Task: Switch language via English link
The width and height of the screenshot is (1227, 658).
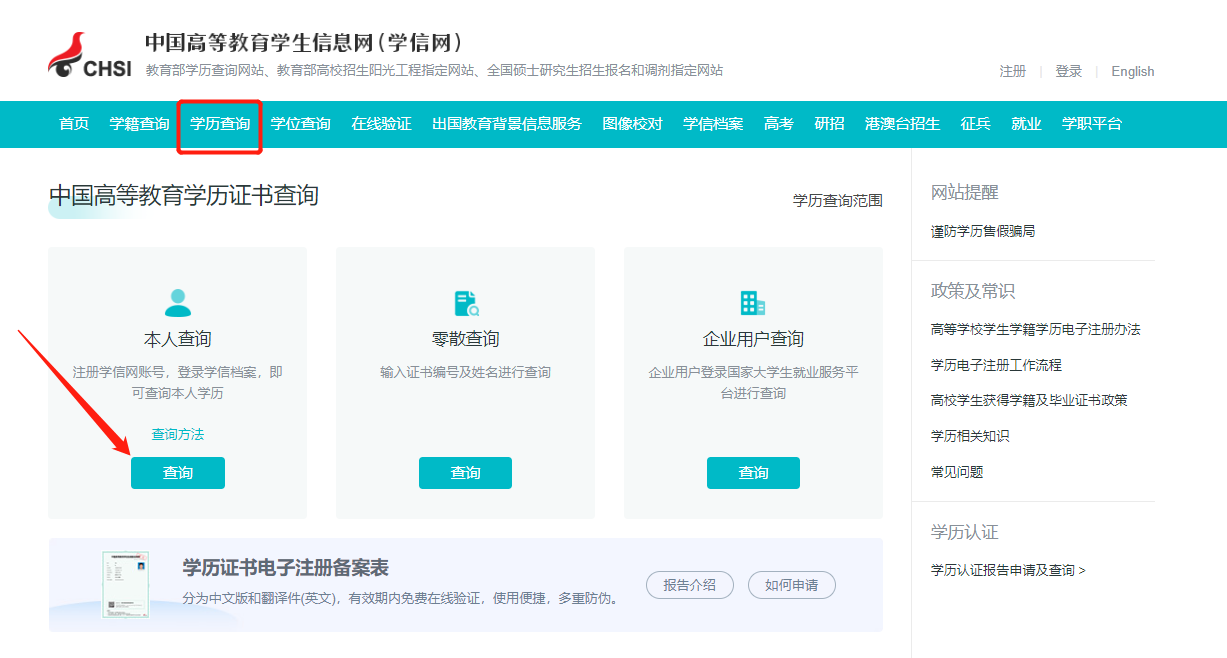Action: click(x=1133, y=71)
